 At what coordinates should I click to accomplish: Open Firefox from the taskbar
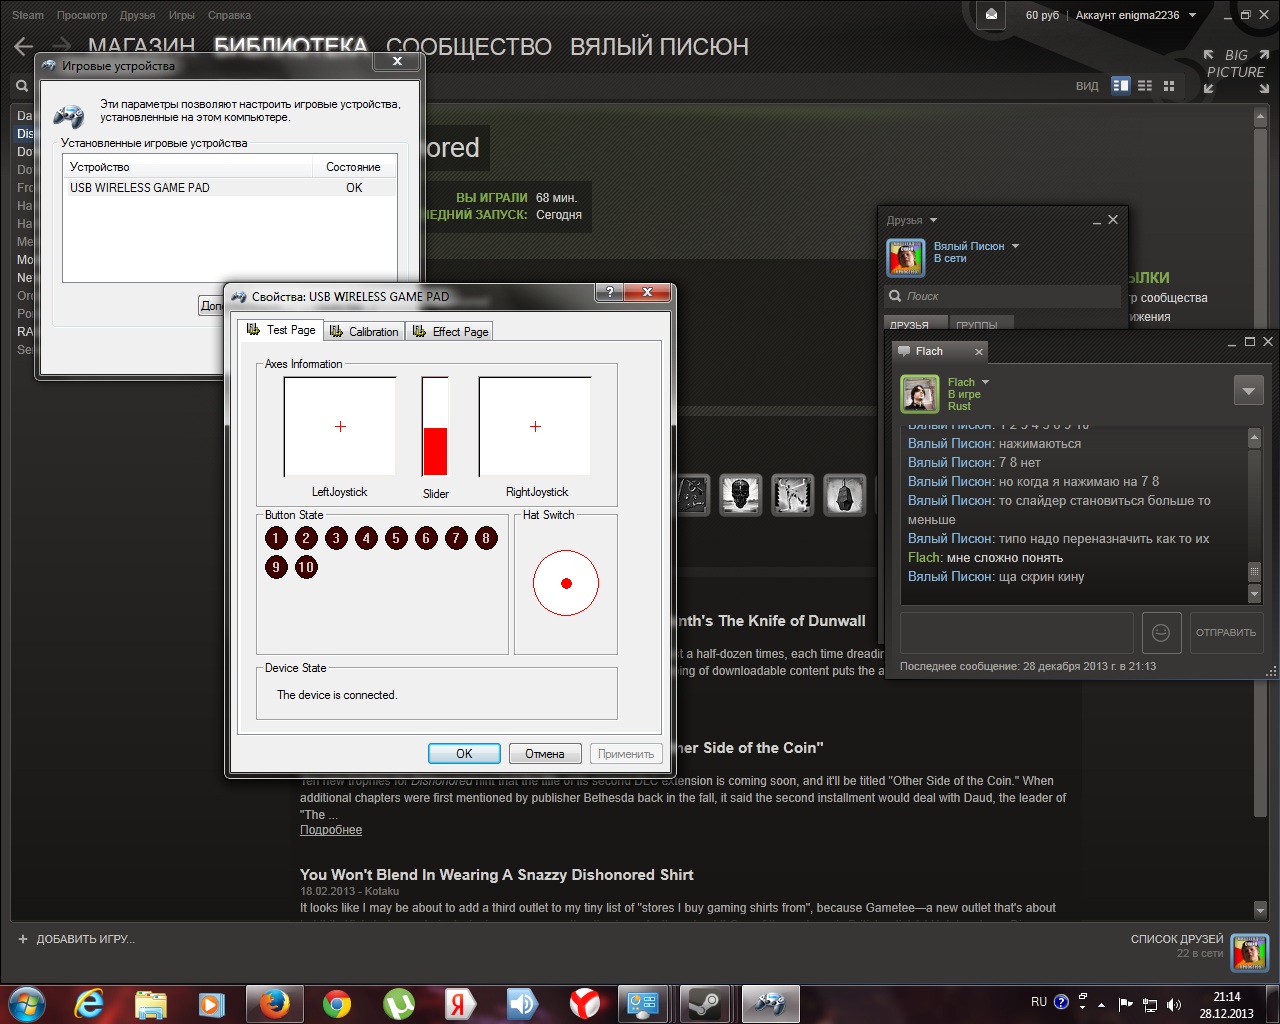pos(274,1003)
